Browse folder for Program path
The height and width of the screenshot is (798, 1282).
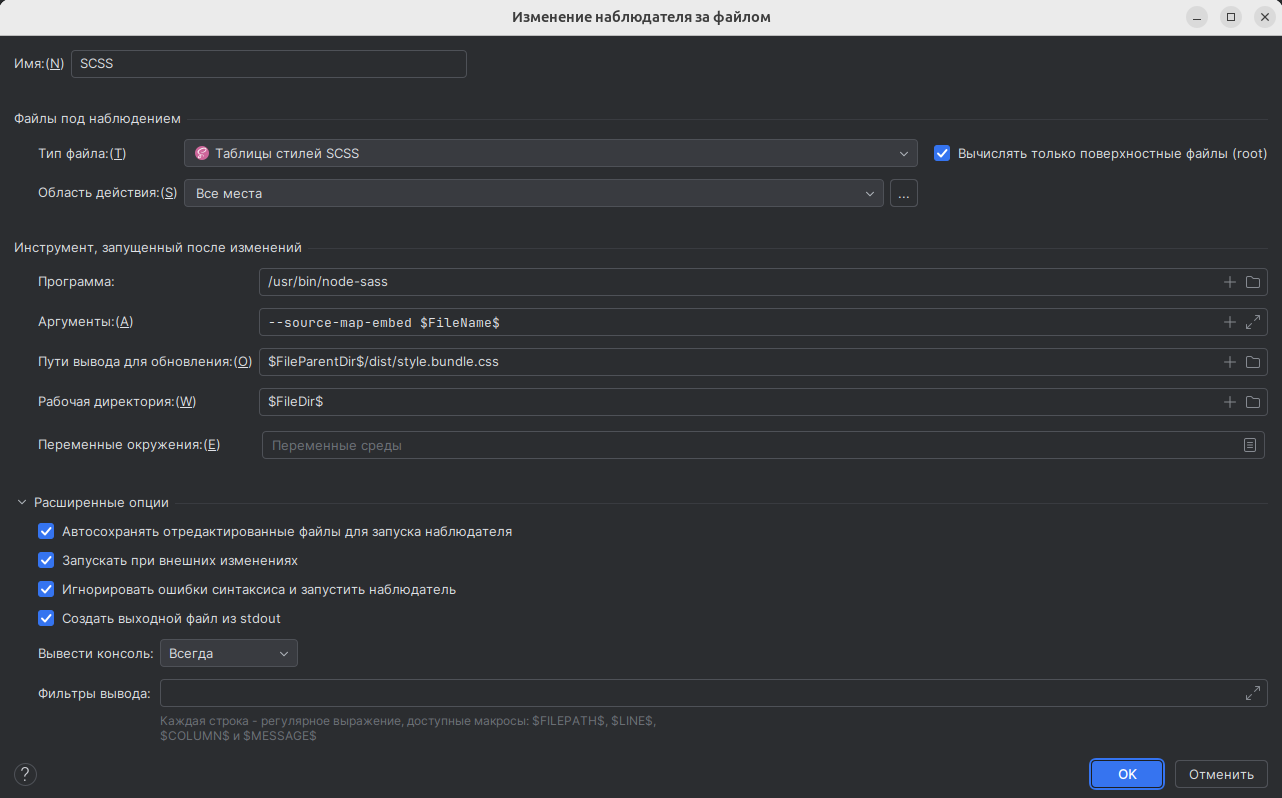[1252, 282]
